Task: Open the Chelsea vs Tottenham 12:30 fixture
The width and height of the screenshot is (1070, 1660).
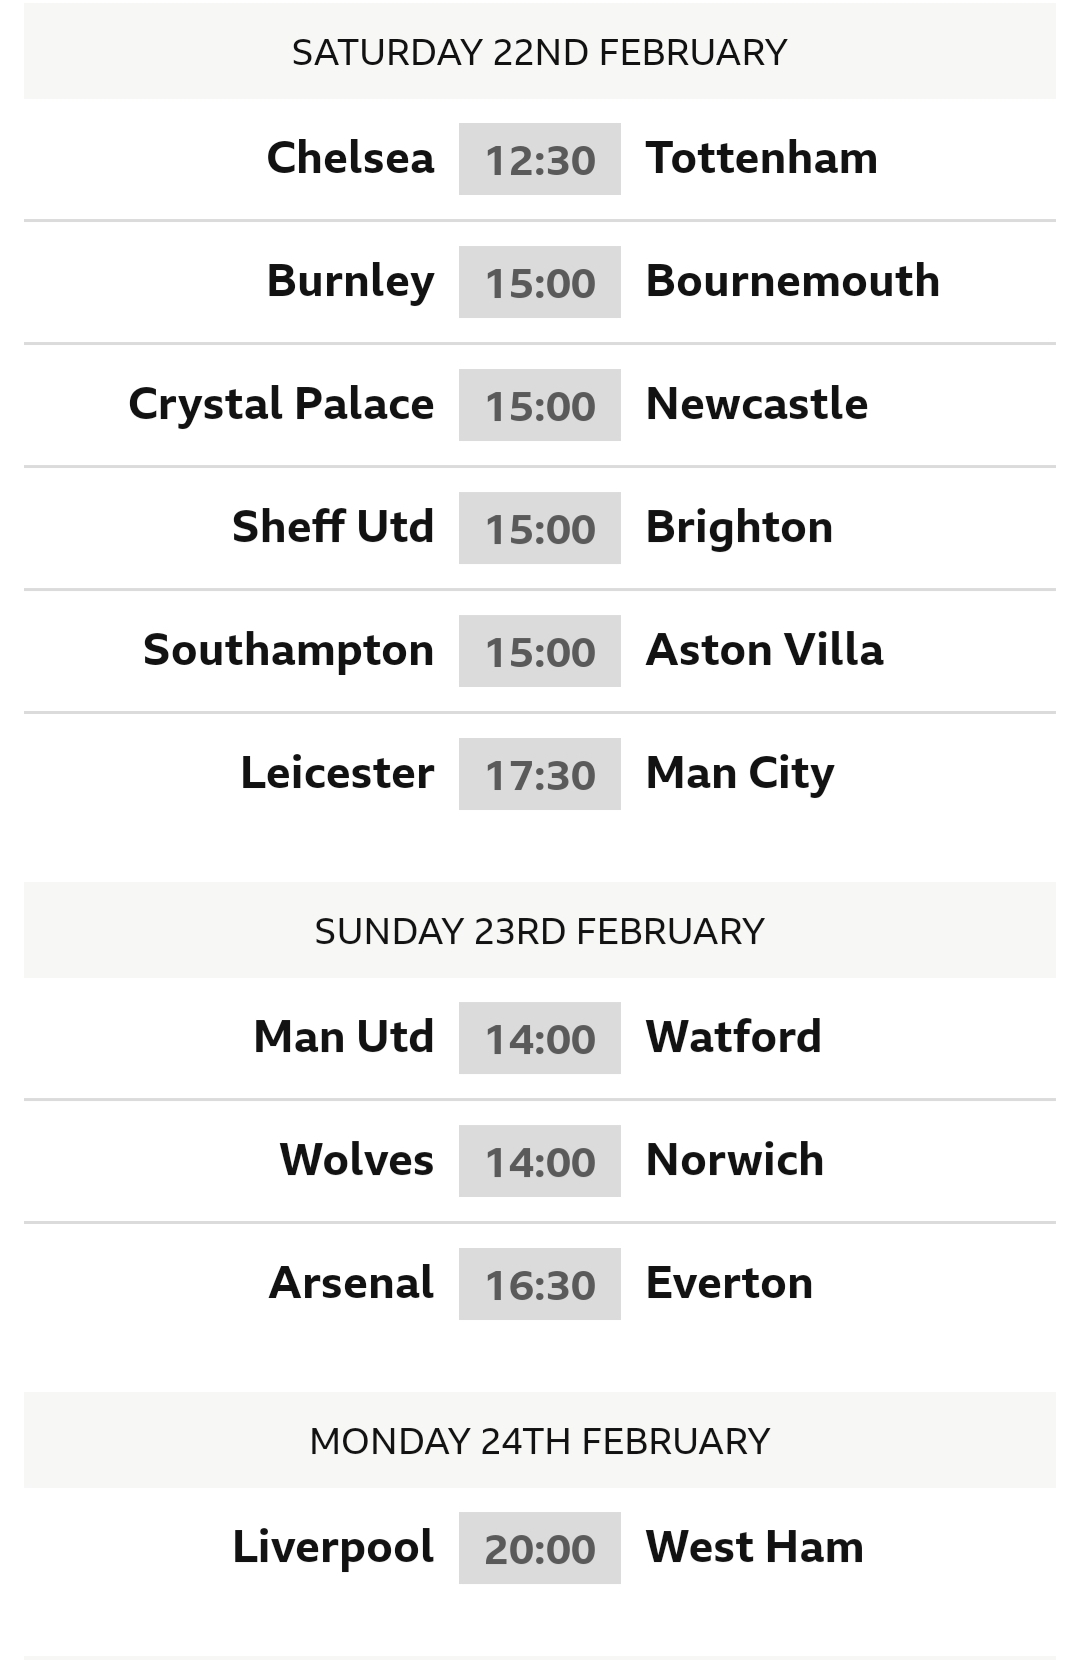Action: [540, 159]
